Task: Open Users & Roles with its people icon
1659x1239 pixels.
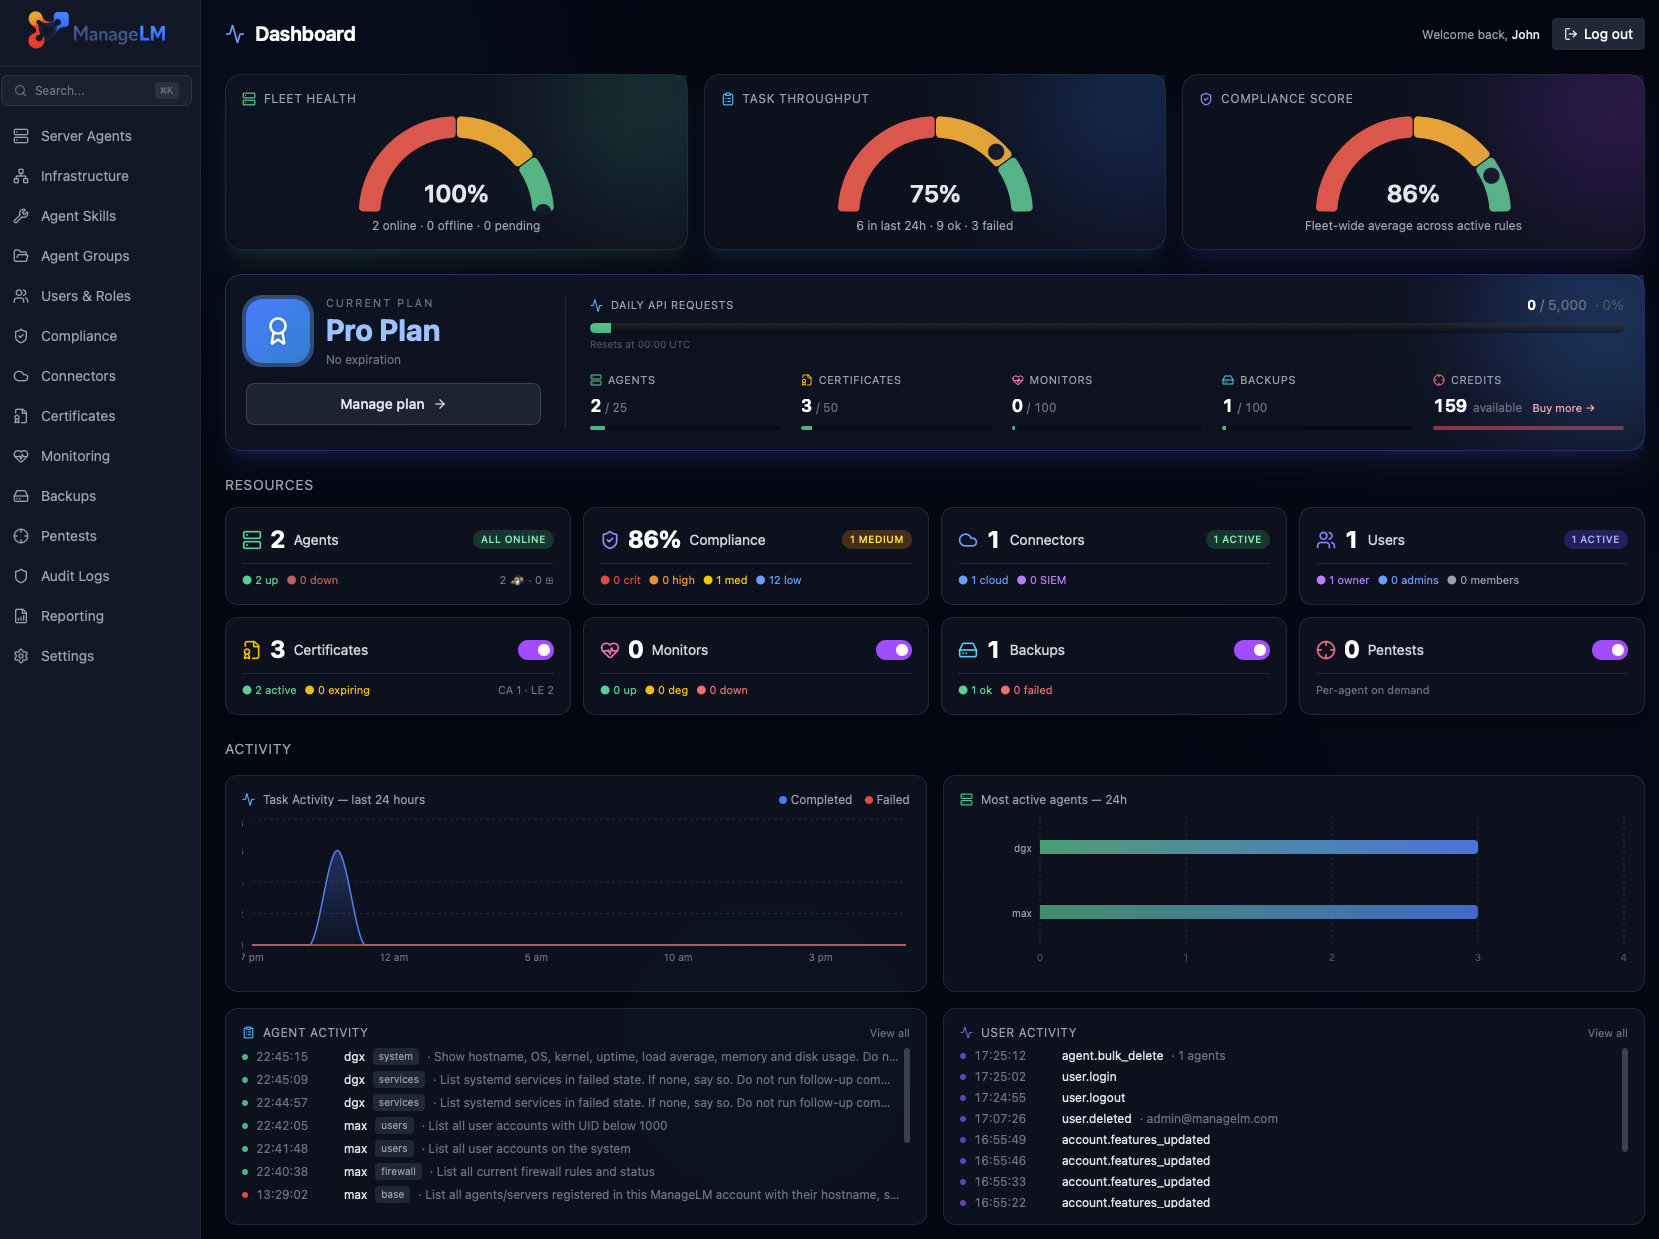Action: (x=20, y=296)
